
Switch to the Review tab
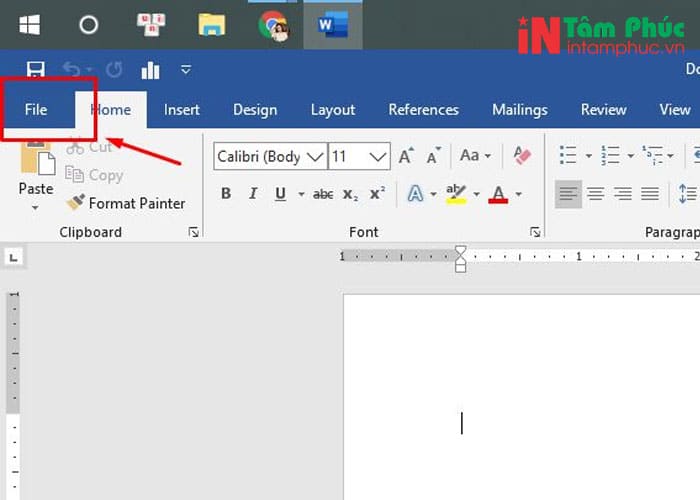(x=604, y=110)
